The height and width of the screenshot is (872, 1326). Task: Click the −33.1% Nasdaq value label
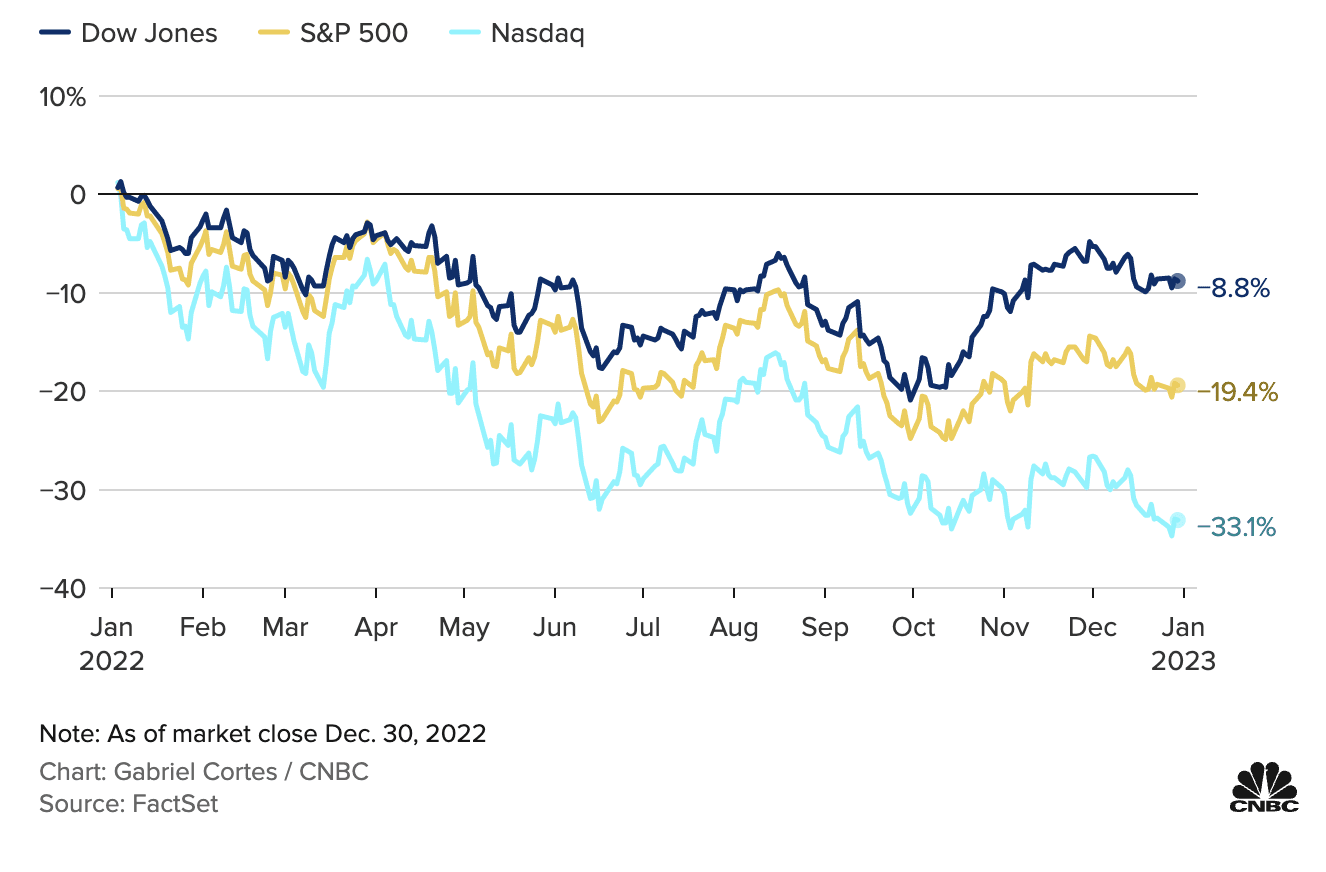tap(1236, 527)
